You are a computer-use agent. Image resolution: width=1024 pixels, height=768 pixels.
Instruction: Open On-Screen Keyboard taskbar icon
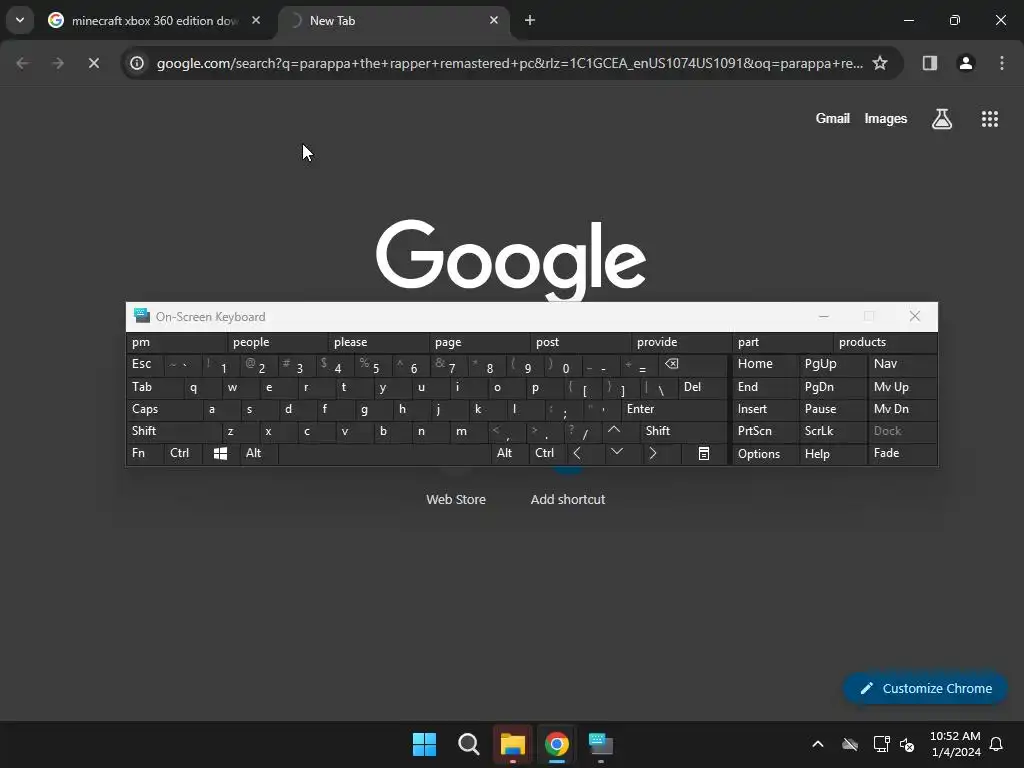pos(600,744)
